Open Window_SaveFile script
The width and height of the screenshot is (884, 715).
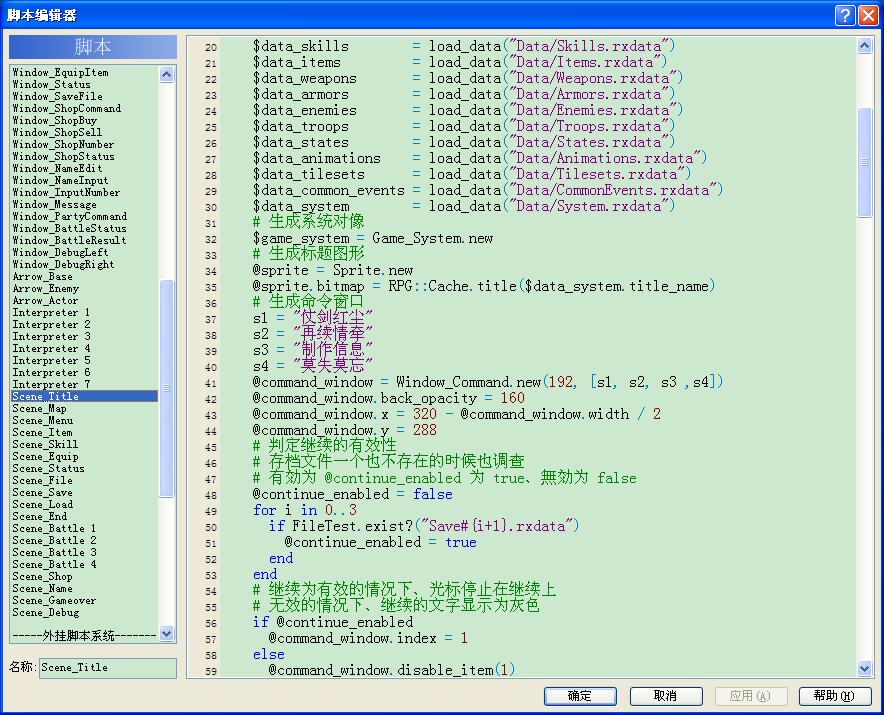pyautogui.click(x=58, y=96)
